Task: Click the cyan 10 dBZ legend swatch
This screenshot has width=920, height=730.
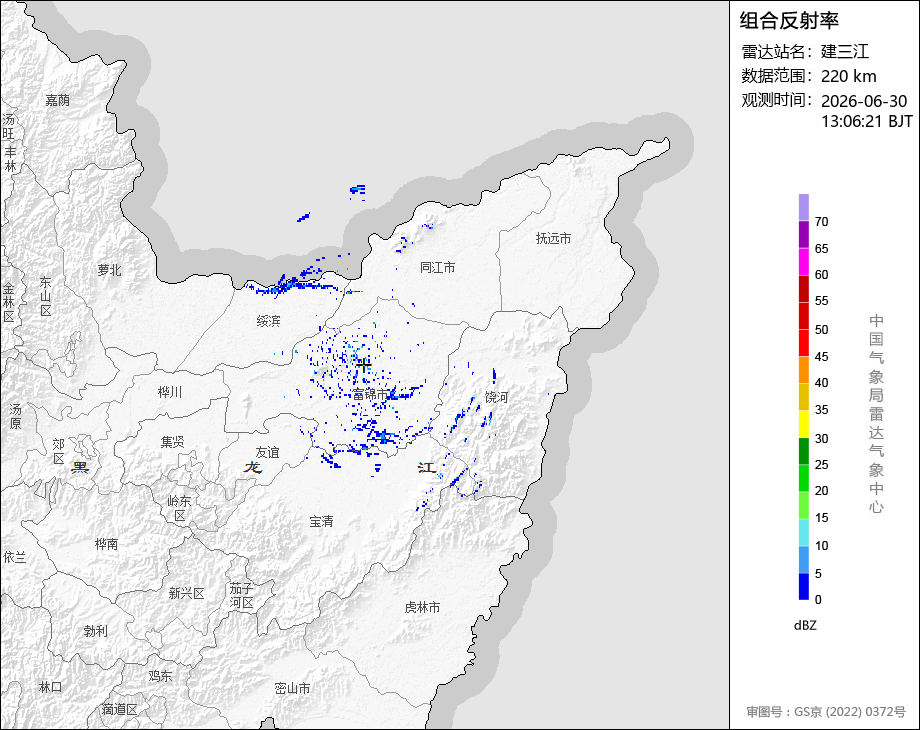Action: (804, 532)
